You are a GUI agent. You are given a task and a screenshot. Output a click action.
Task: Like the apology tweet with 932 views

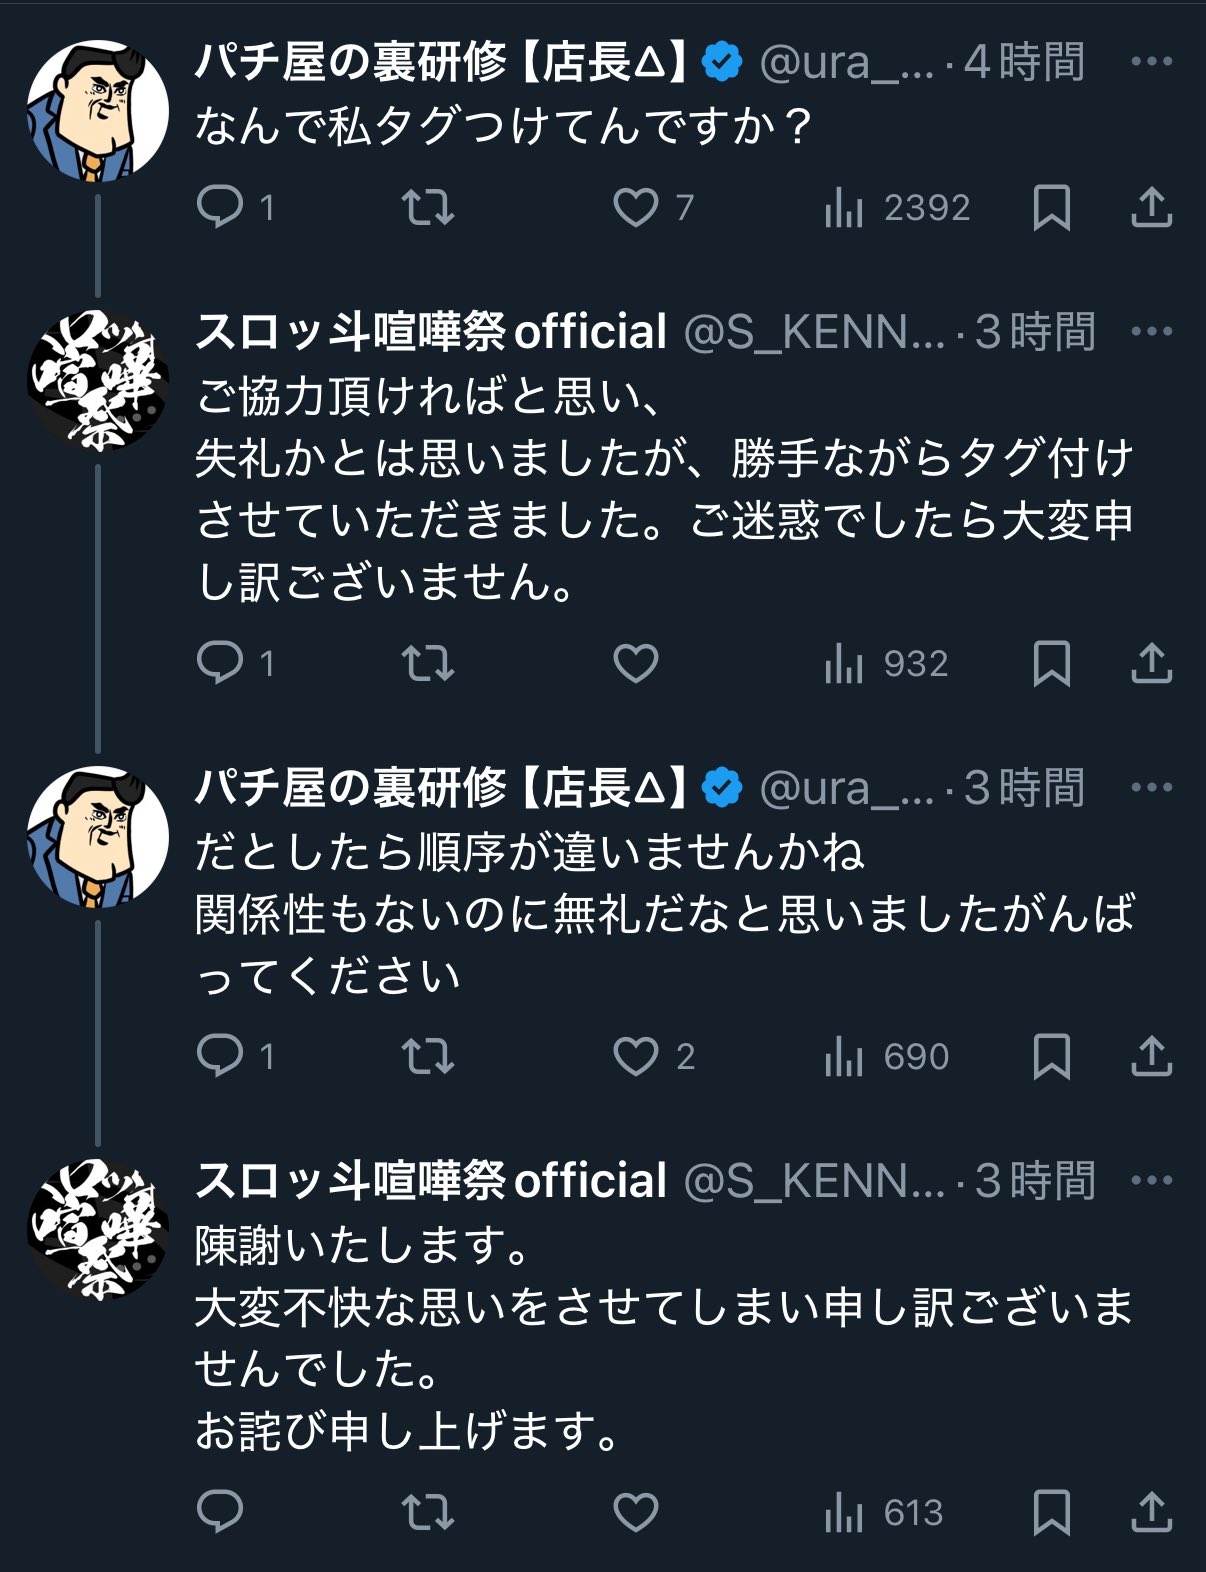click(x=635, y=664)
